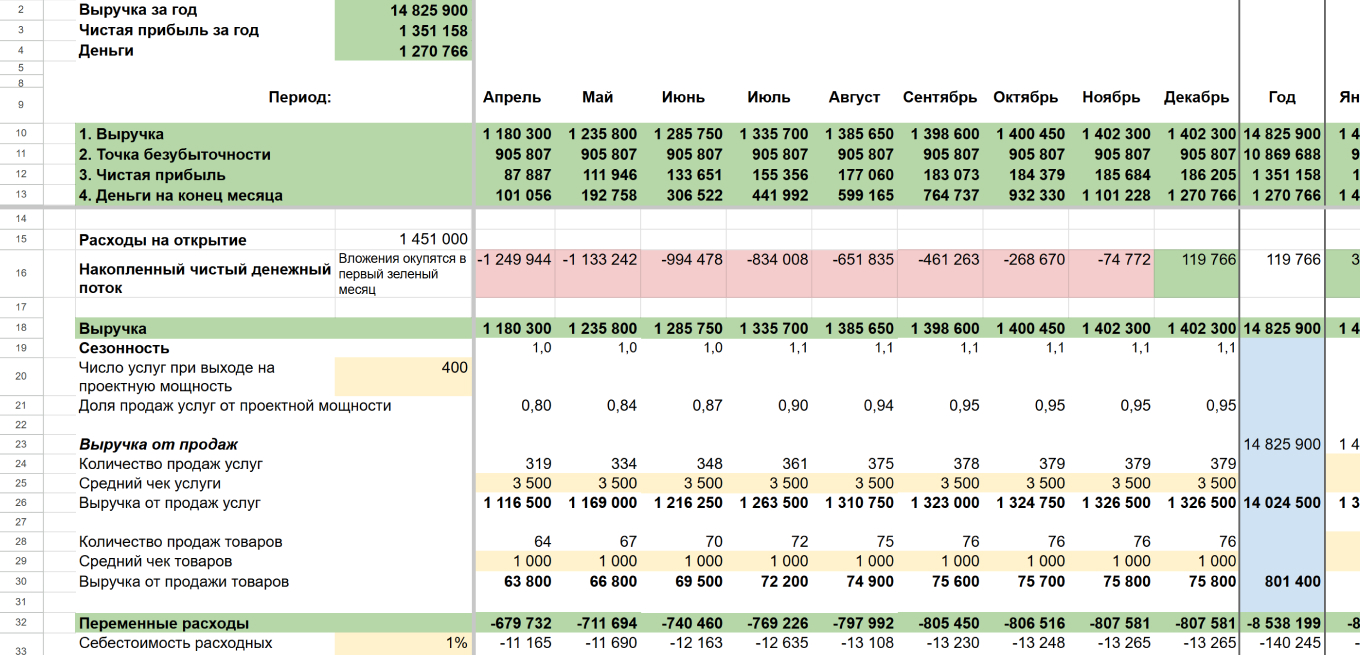Click the 'Себестоимость расходных' label
This screenshot has height=655, width=1360.
point(175,643)
